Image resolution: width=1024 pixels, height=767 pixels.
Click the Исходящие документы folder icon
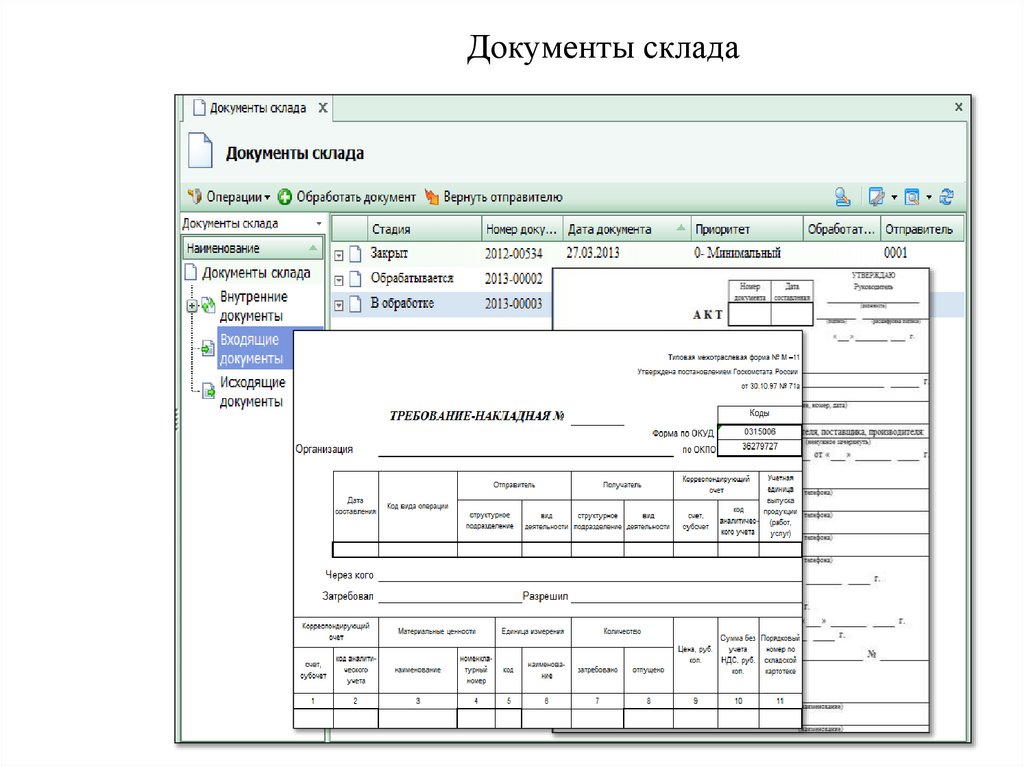(x=208, y=392)
